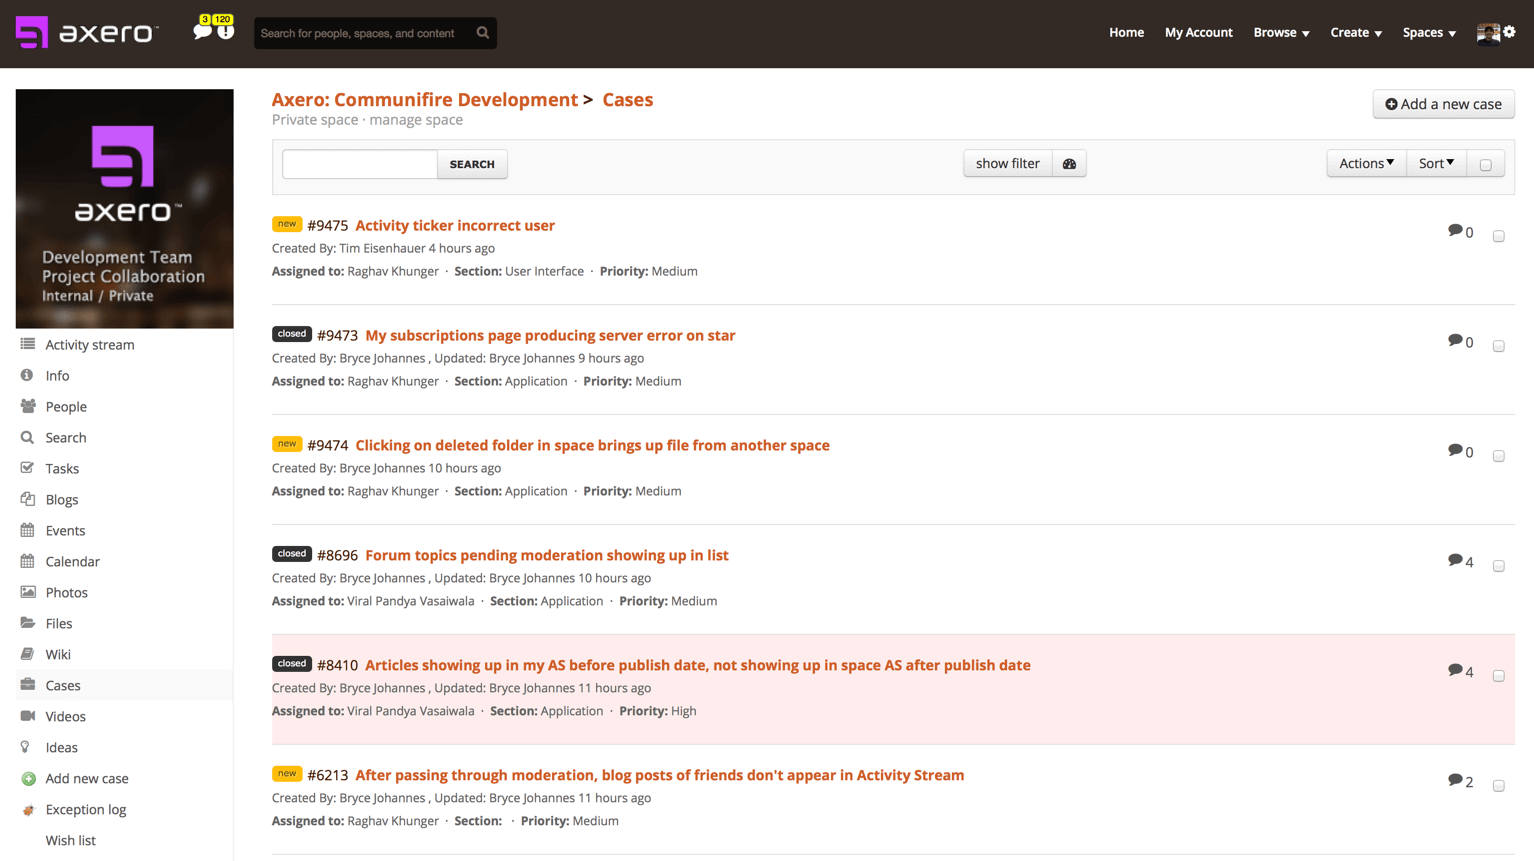Open case Clicking on deleted folder in space
1534x861 pixels.
point(592,445)
